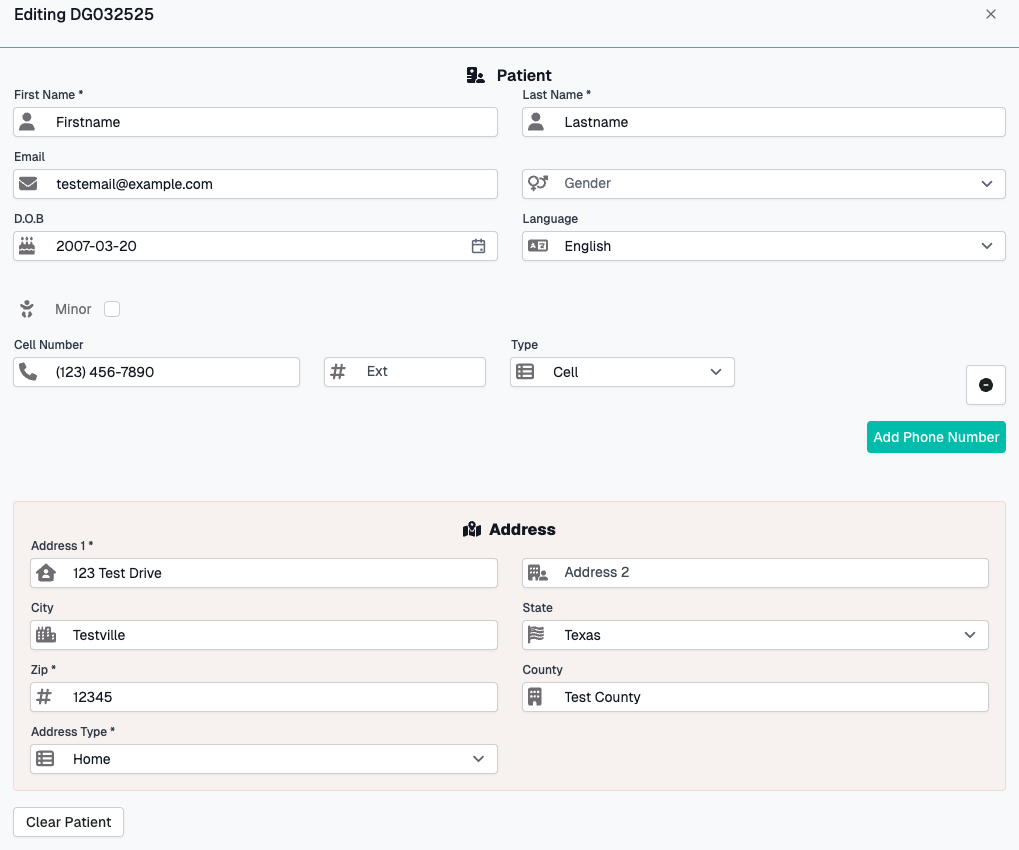
Task: Close the Editing DG032525 dialog
Action: (990, 14)
